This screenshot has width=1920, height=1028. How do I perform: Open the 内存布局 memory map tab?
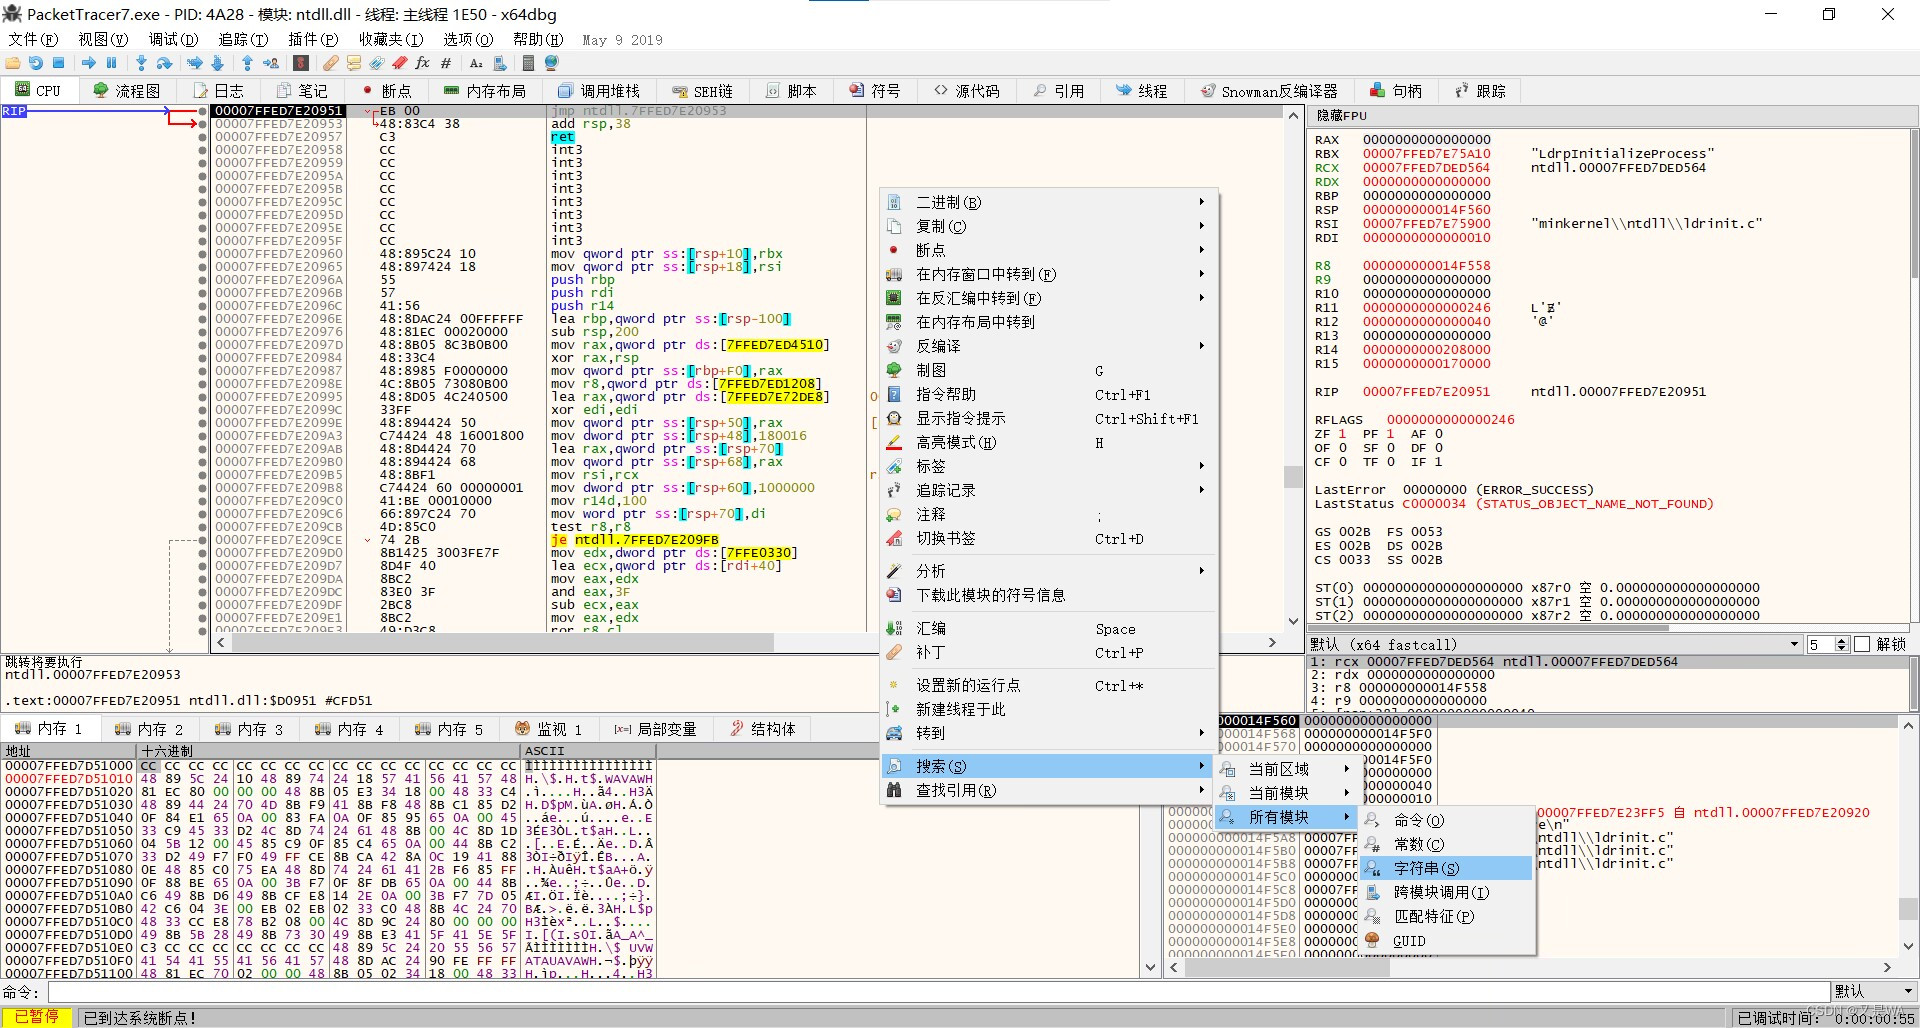[x=485, y=91]
